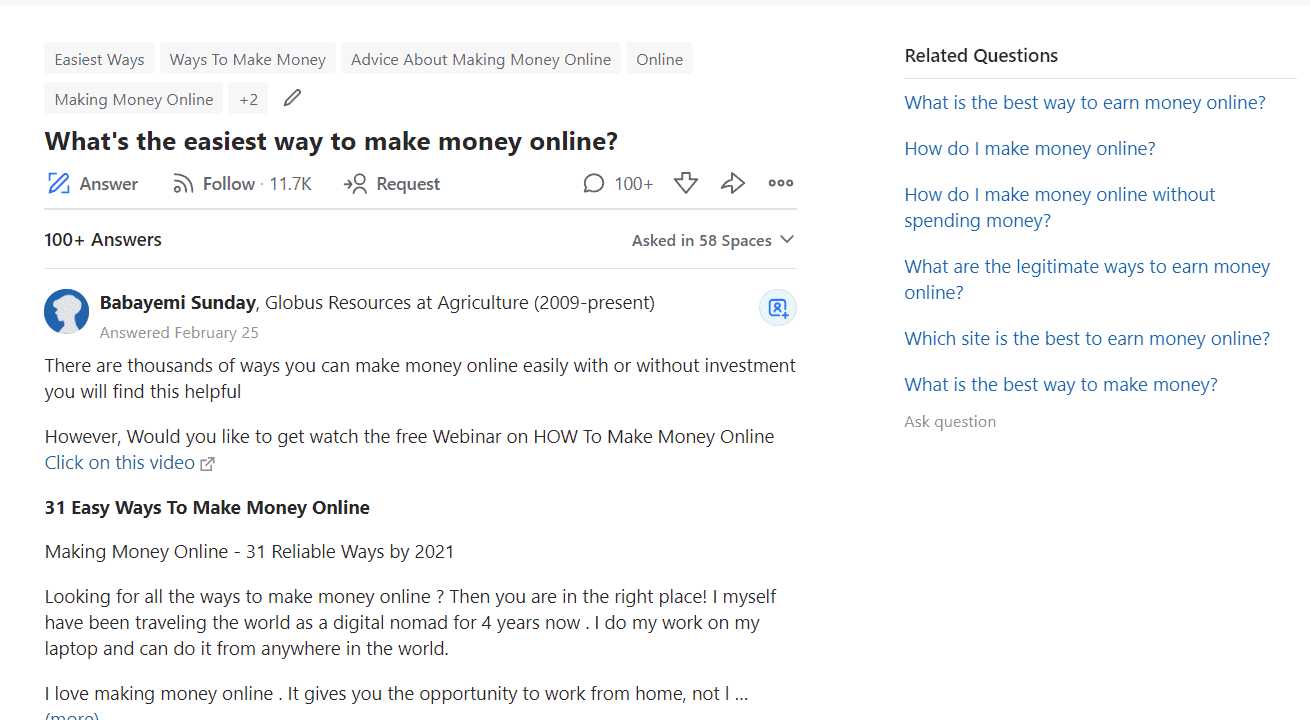Screen dimensions: 1310x720
Task: Open the Online topic tag
Action: (660, 59)
